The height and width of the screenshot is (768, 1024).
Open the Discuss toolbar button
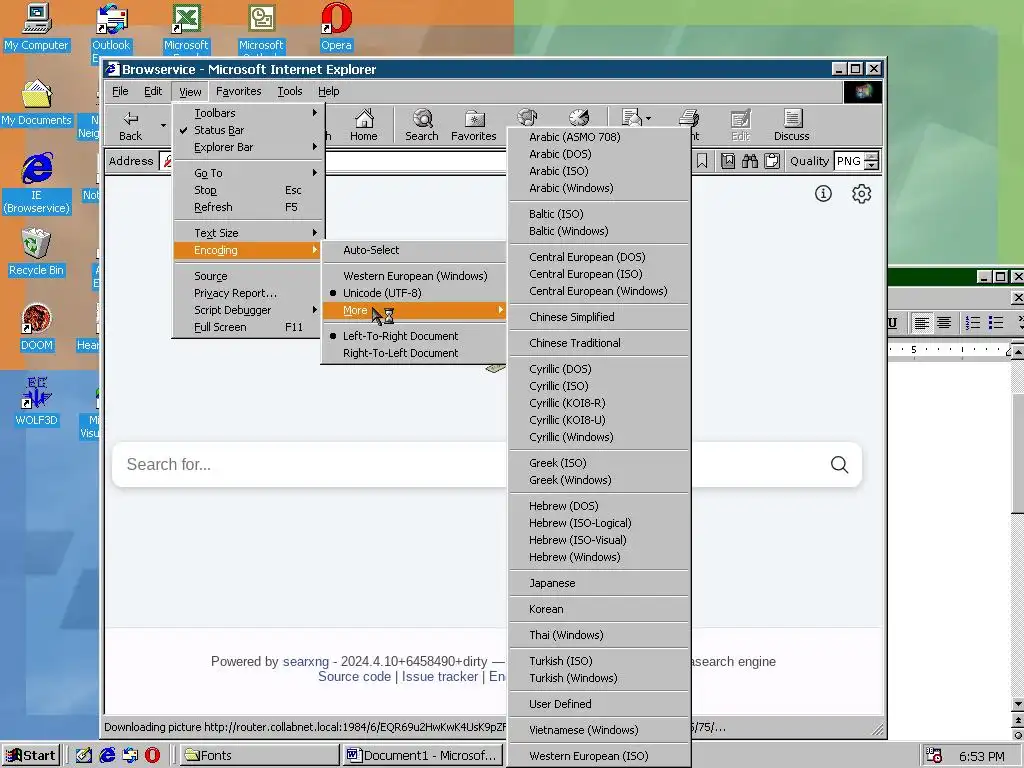coord(792,125)
